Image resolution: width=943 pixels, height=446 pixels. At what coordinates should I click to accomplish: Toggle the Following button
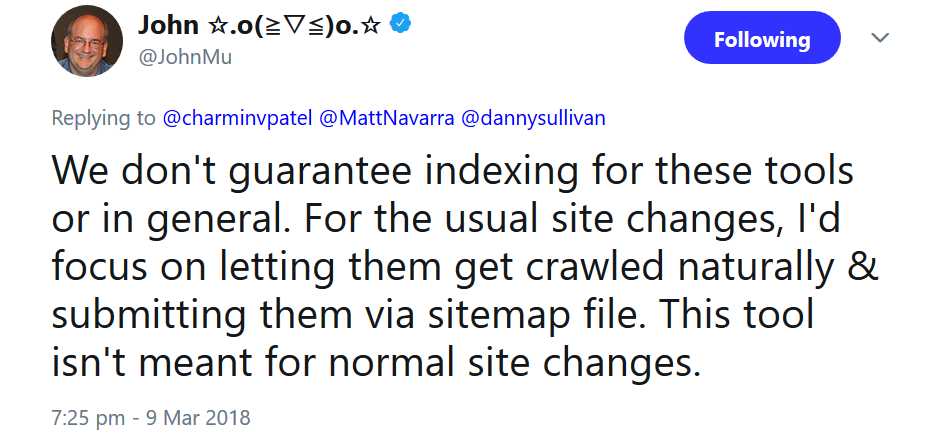click(761, 40)
